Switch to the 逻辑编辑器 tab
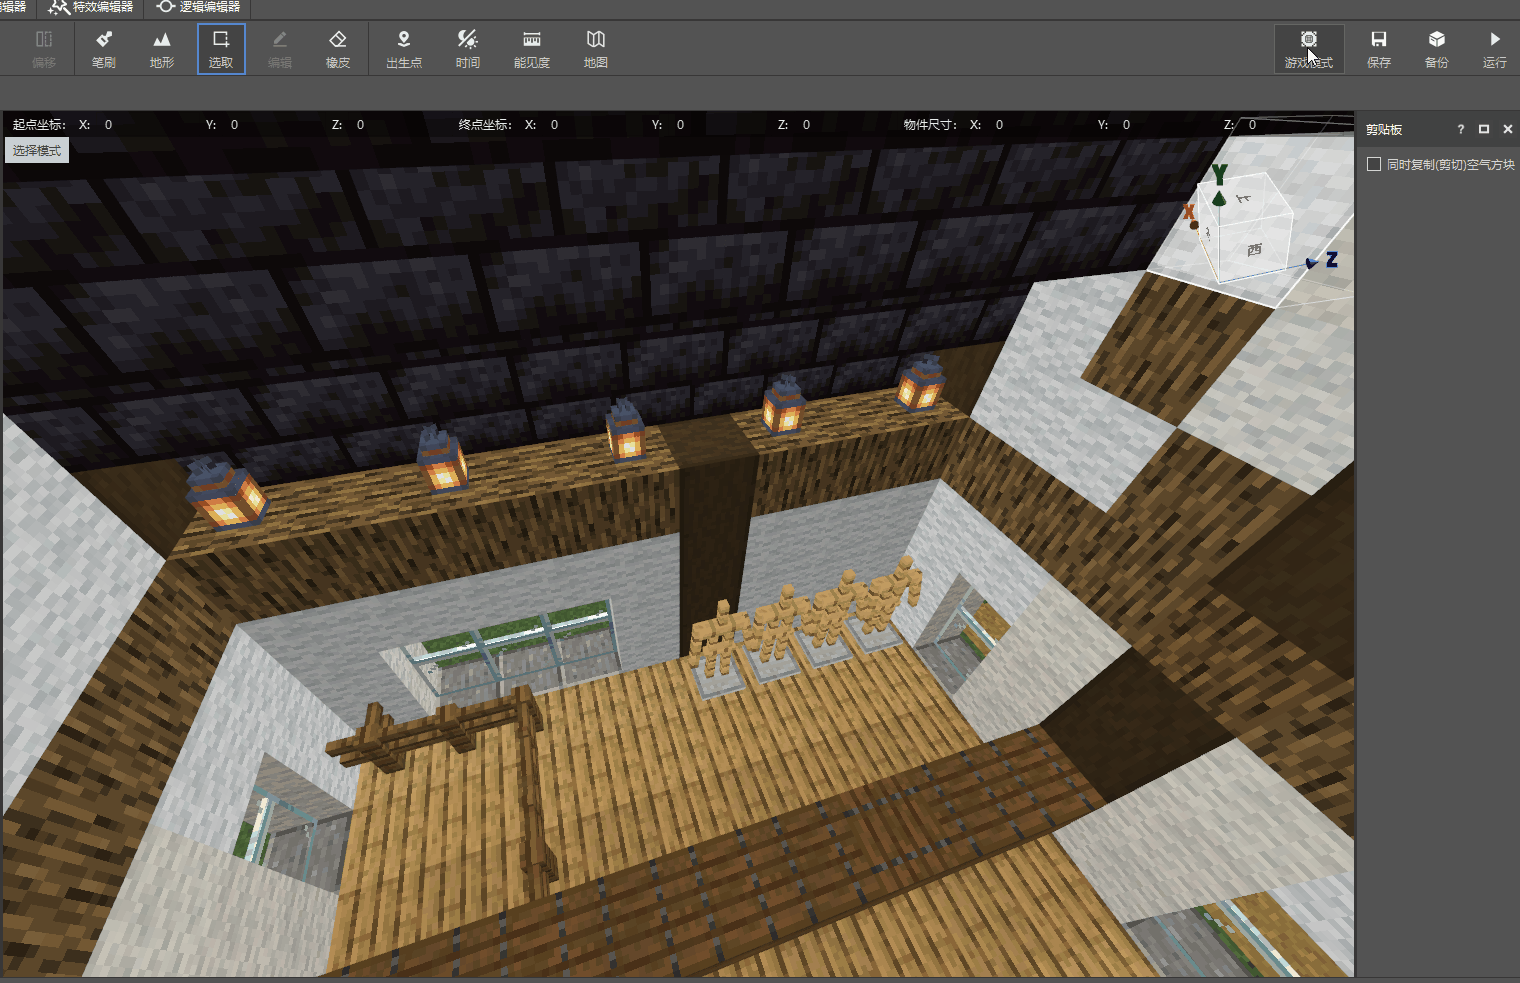Screen dimensions: 1520x983 (x=198, y=8)
